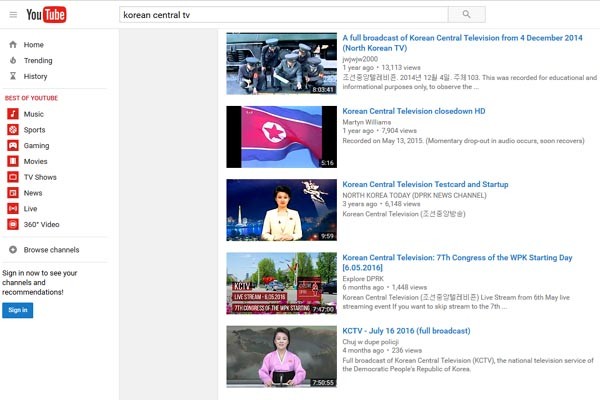Click '3 years ago • 6,148 views' text
This screenshot has width=600, height=400.
click(x=381, y=204)
